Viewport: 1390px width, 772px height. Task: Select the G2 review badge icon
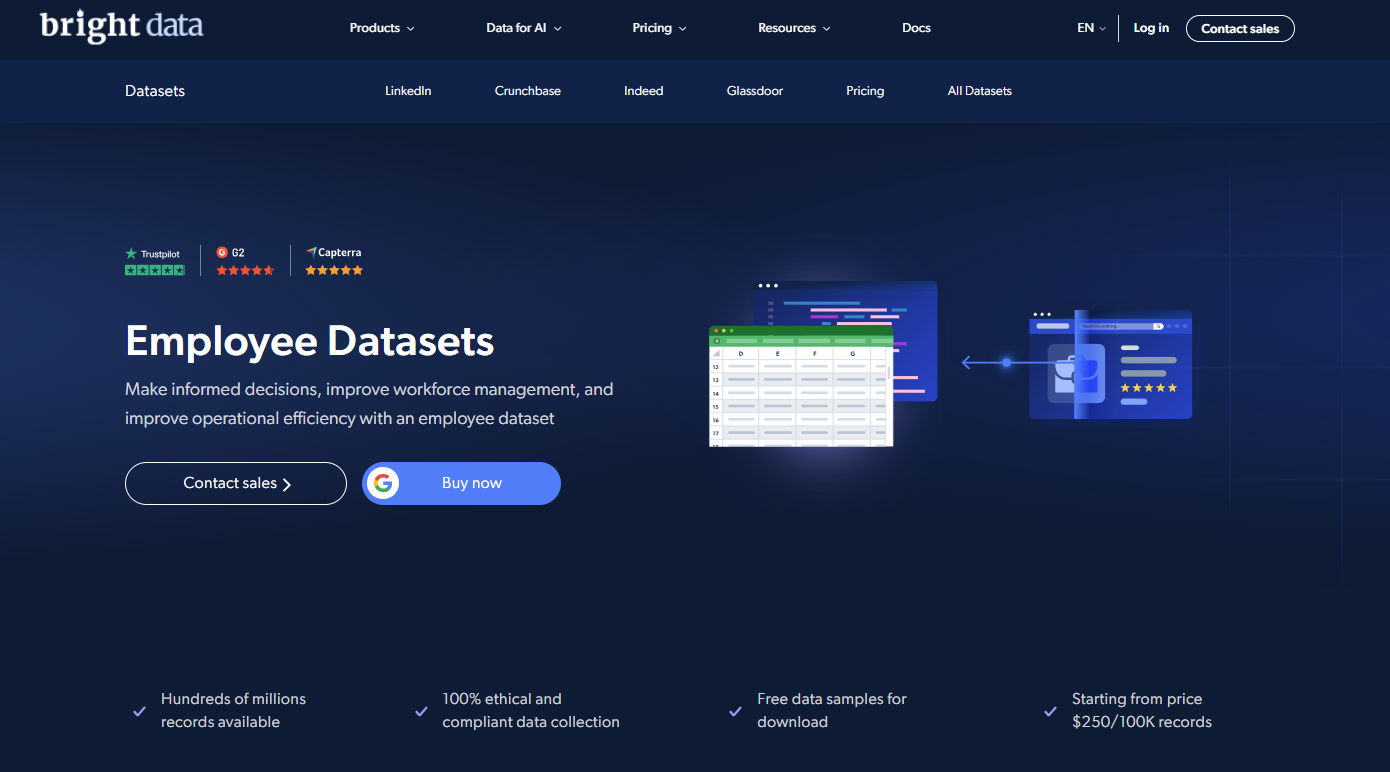tap(220, 251)
